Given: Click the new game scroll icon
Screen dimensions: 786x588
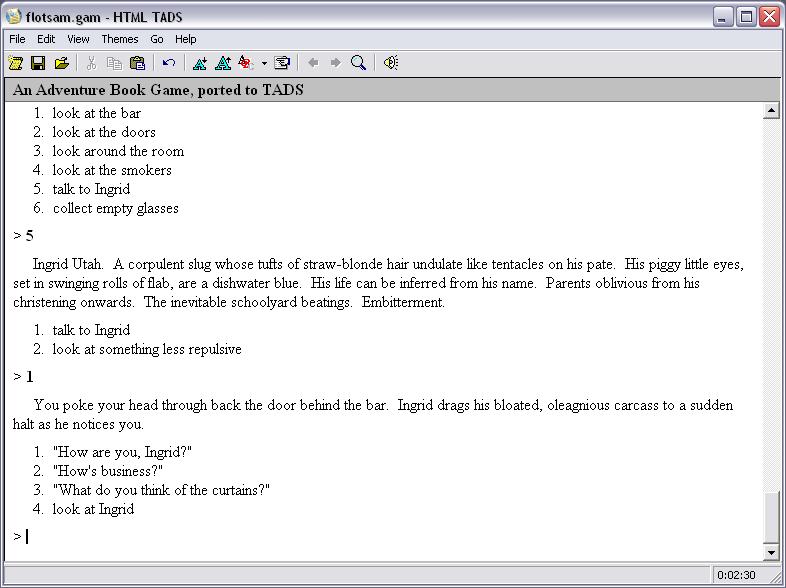Looking at the screenshot, I should [x=16, y=63].
